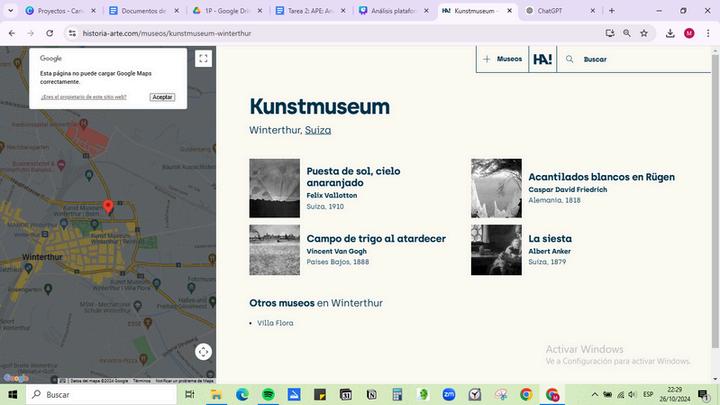720x405 pixels.
Task: Open Spotify from the taskbar
Action: (x=268, y=394)
